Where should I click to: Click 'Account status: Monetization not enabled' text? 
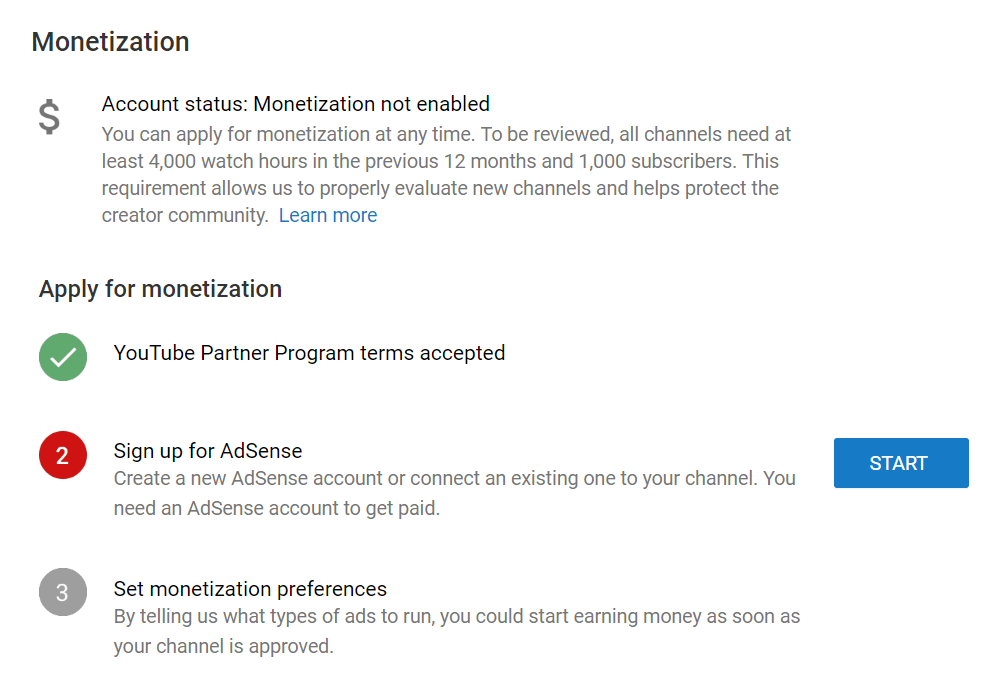[x=295, y=104]
